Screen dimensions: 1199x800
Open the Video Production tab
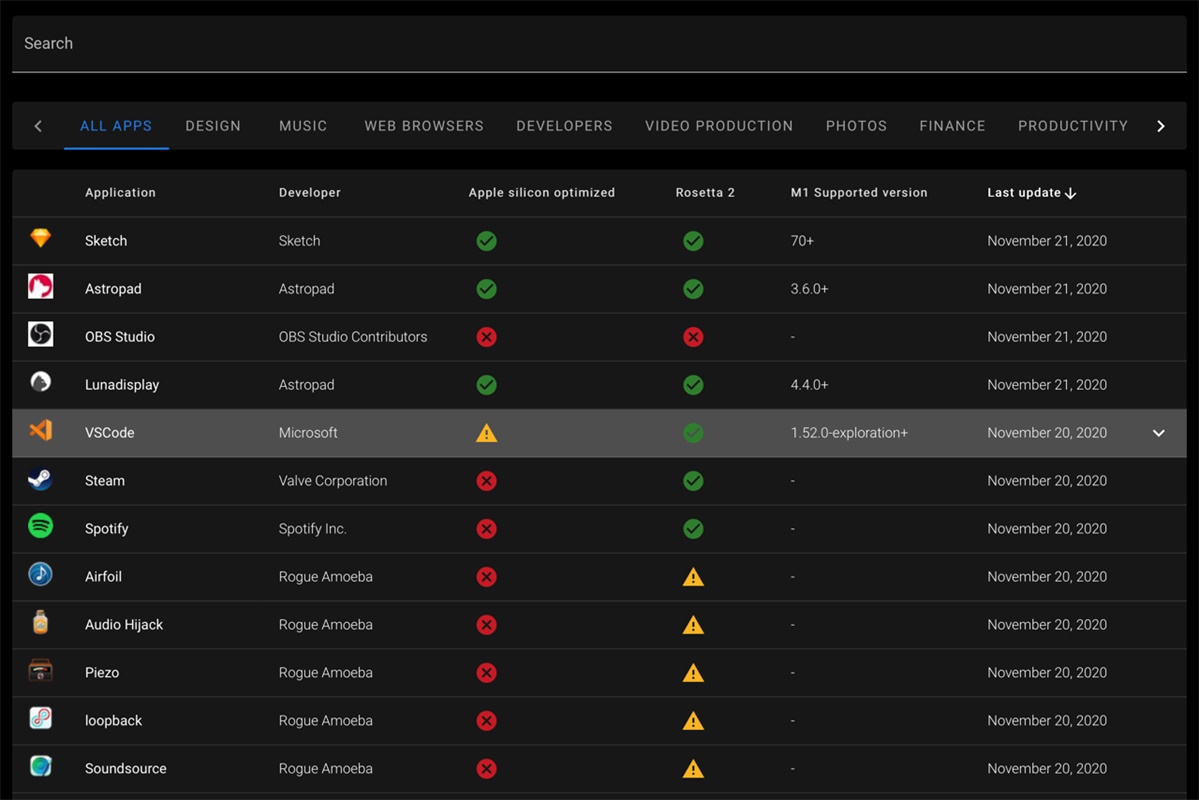719,126
